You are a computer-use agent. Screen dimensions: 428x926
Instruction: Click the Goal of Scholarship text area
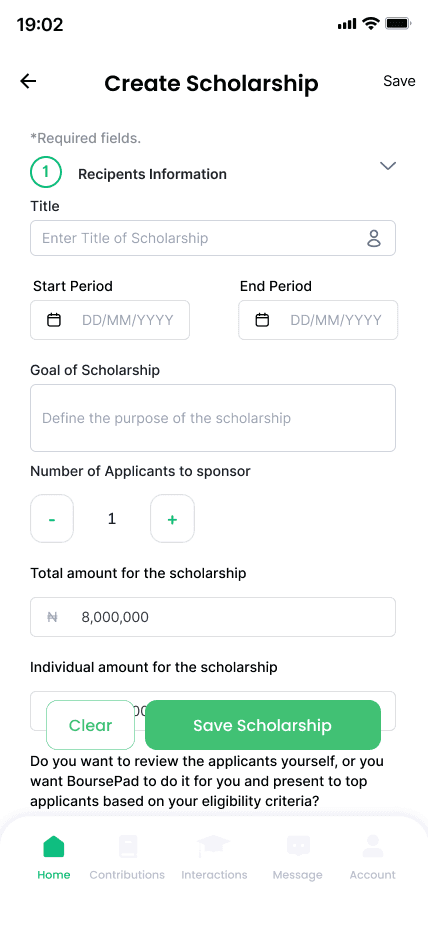click(213, 418)
